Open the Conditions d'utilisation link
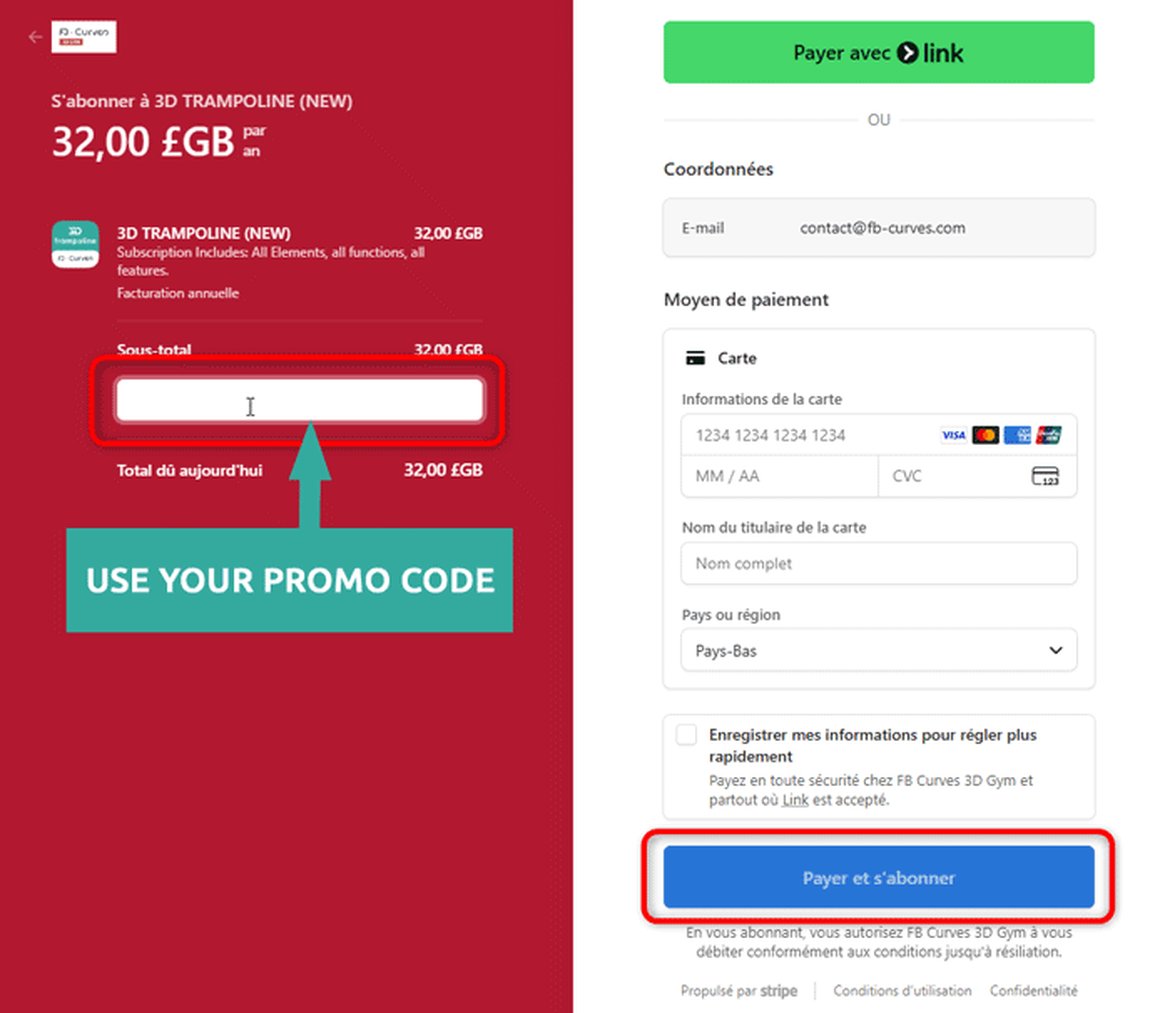1170x1013 pixels. (x=902, y=991)
